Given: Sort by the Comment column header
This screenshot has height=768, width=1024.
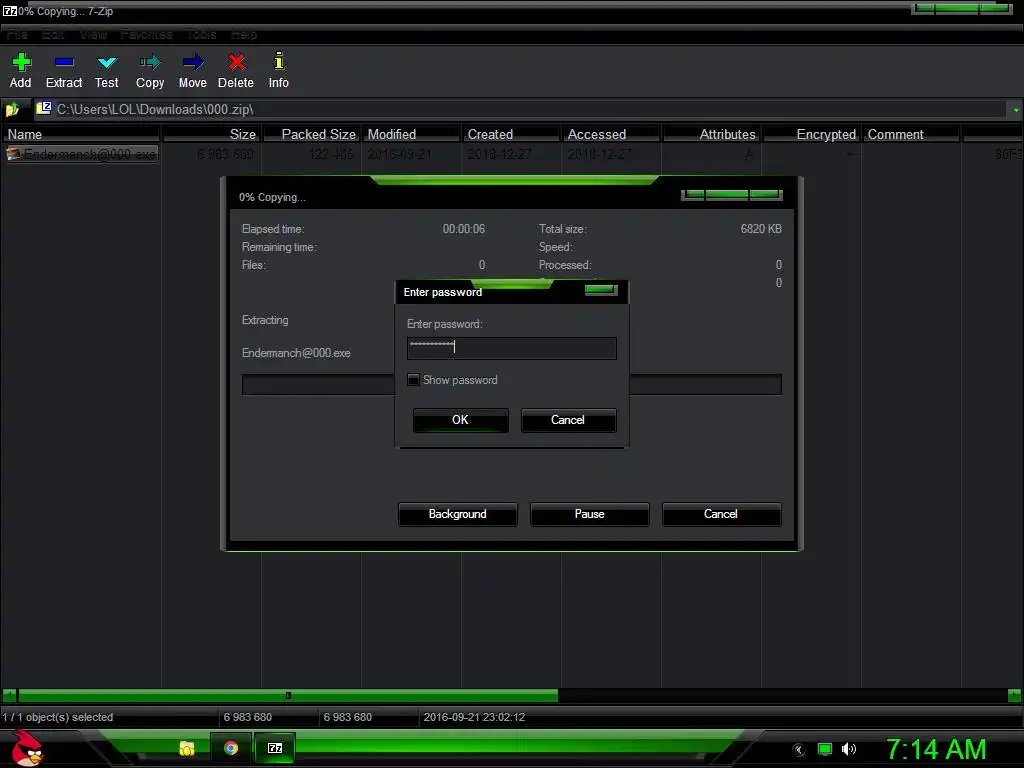Looking at the screenshot, I should click(911, 134).
